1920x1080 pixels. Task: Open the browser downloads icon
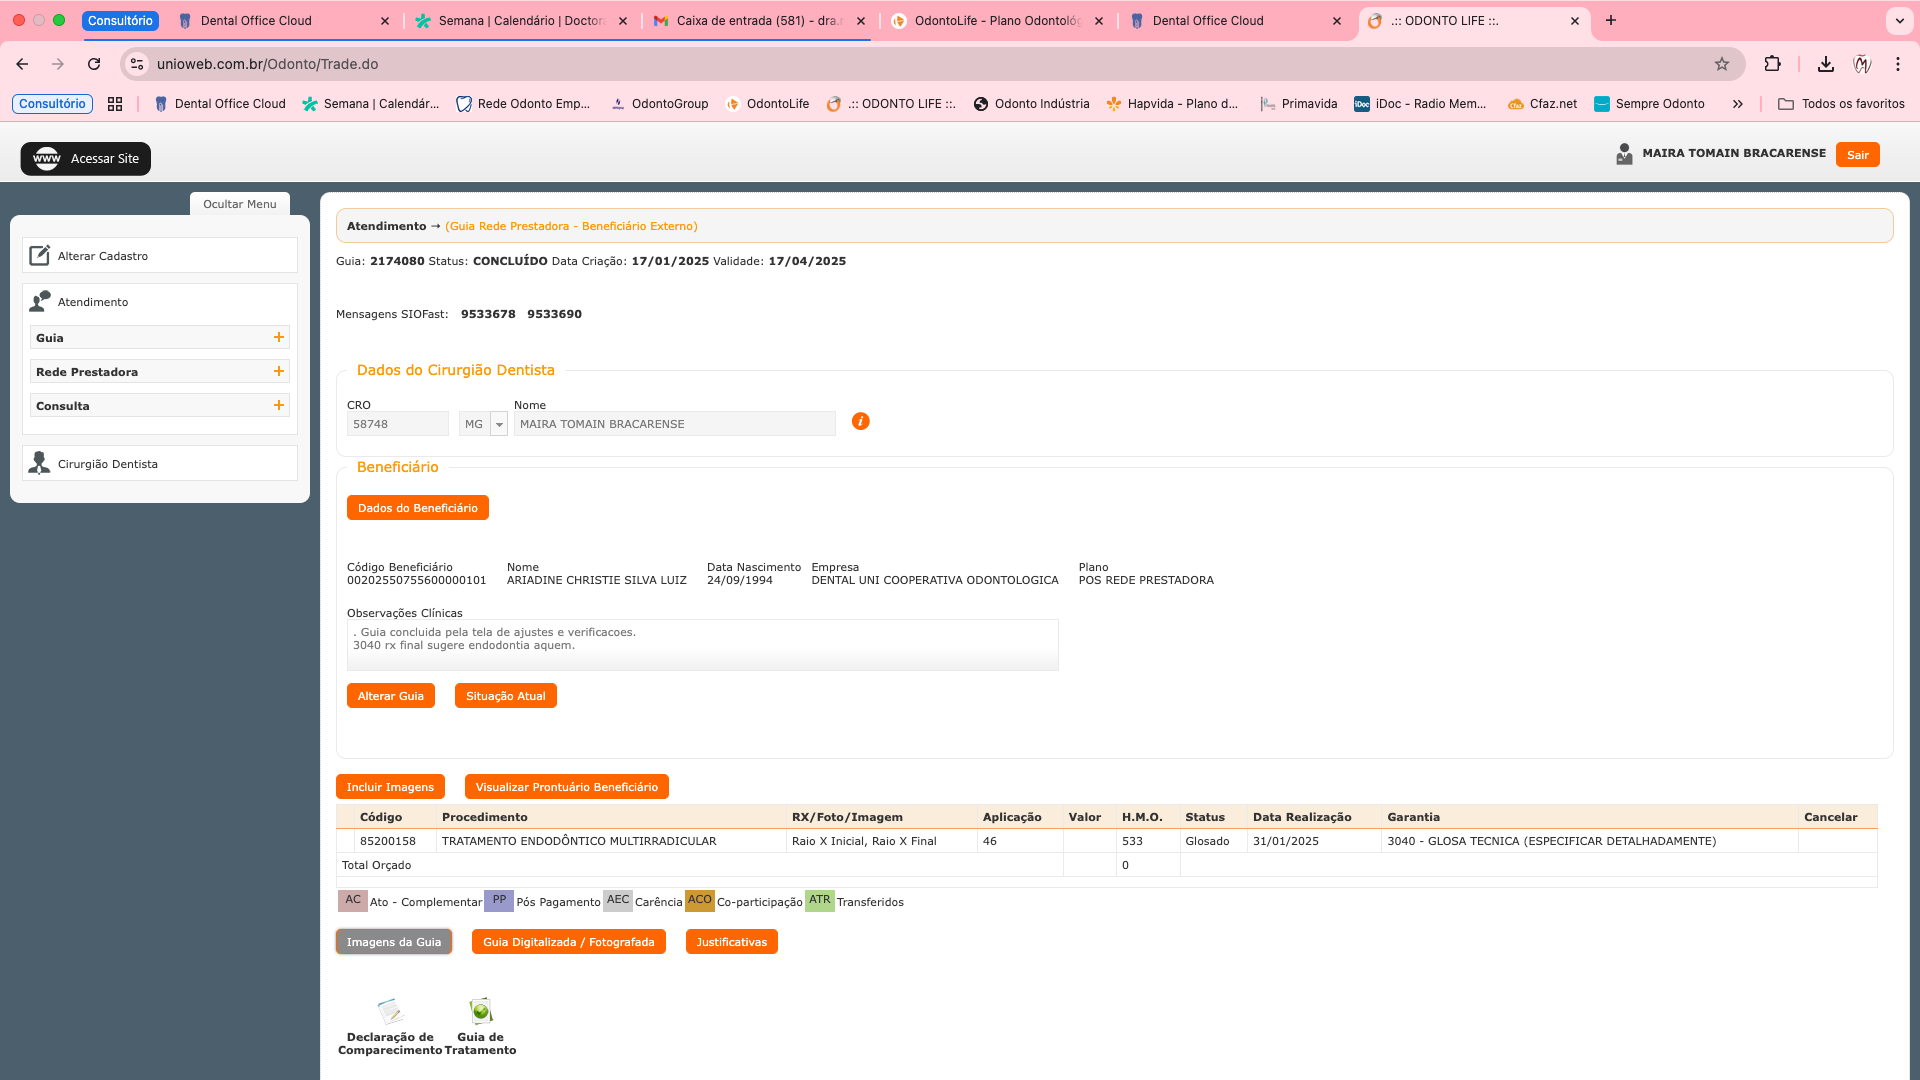pyautogui.click(x=1826, y=64)
